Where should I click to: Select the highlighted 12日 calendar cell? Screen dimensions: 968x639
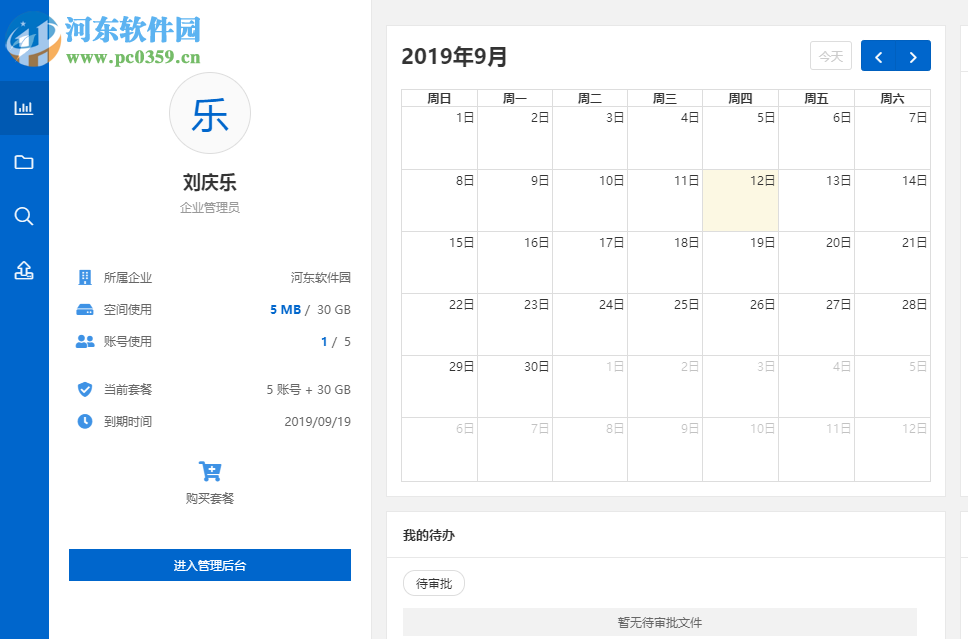tap(740, 199)
